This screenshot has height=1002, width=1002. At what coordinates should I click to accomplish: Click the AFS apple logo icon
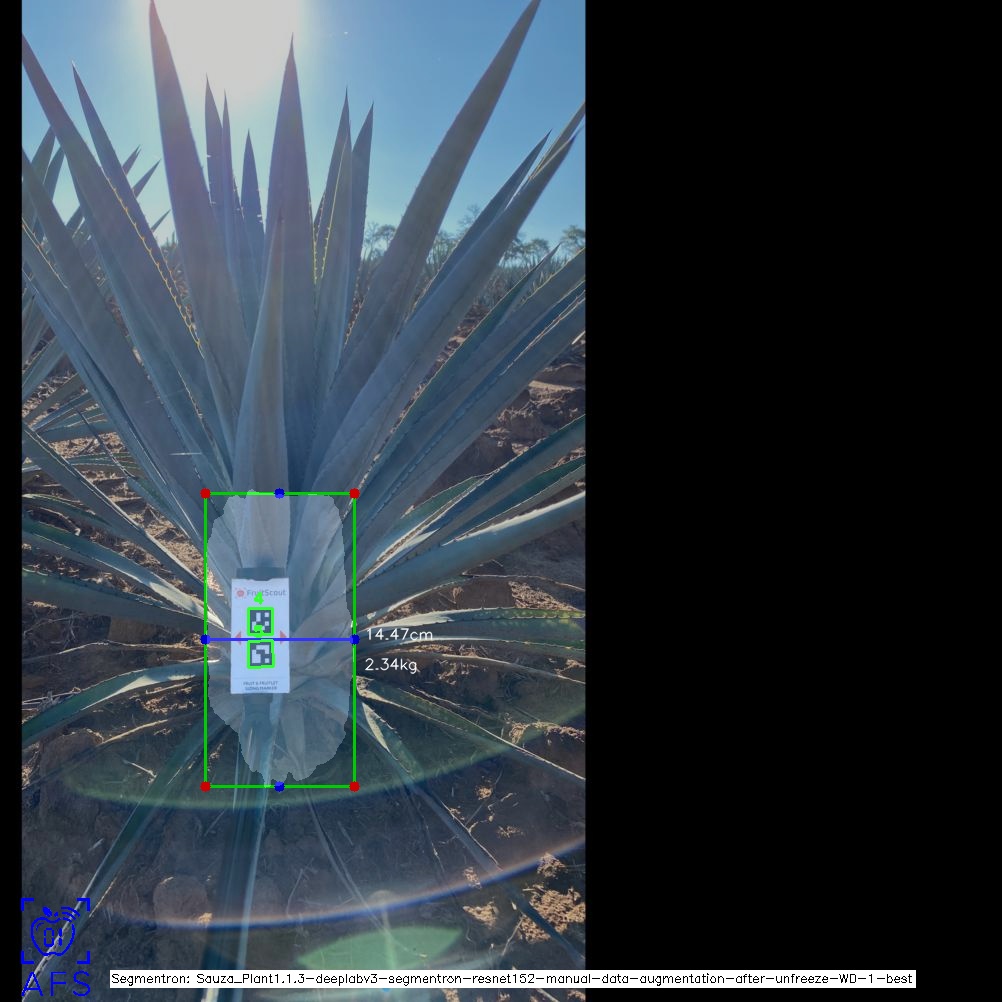click(54, 933)
